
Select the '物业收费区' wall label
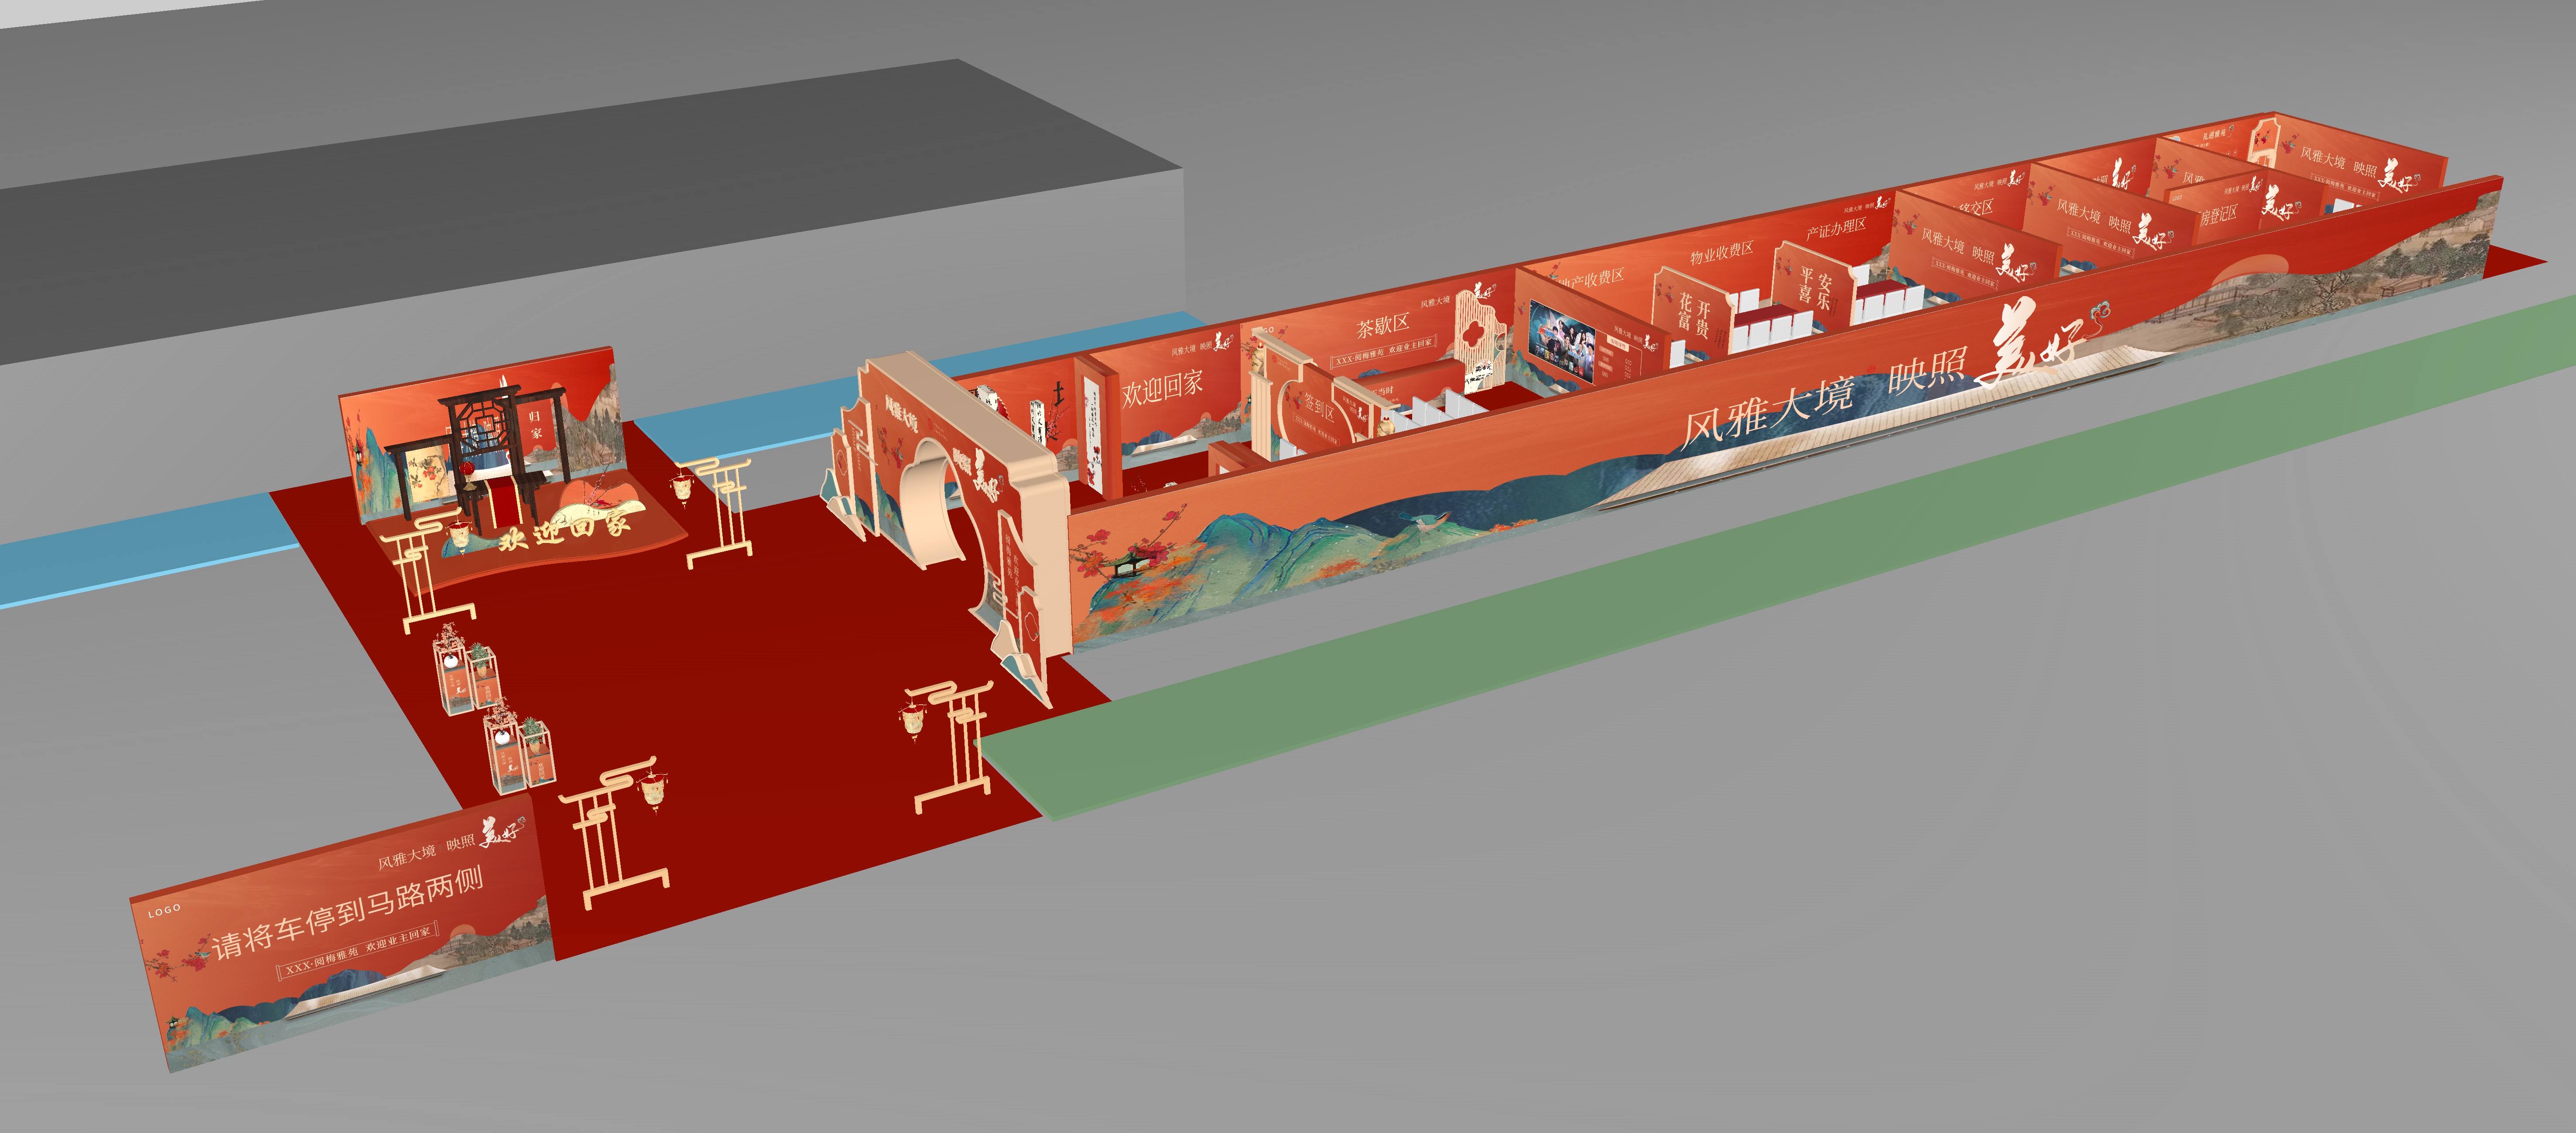[1722, 253]
